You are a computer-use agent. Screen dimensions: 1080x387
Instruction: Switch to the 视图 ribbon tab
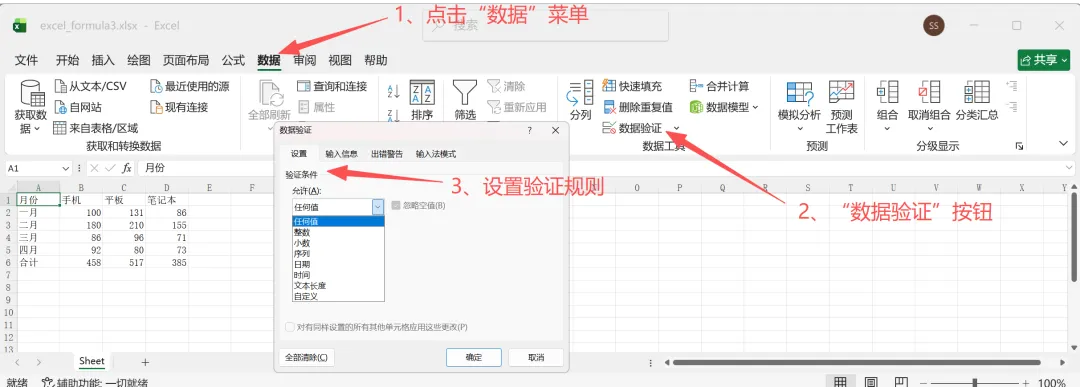point(340,61)
